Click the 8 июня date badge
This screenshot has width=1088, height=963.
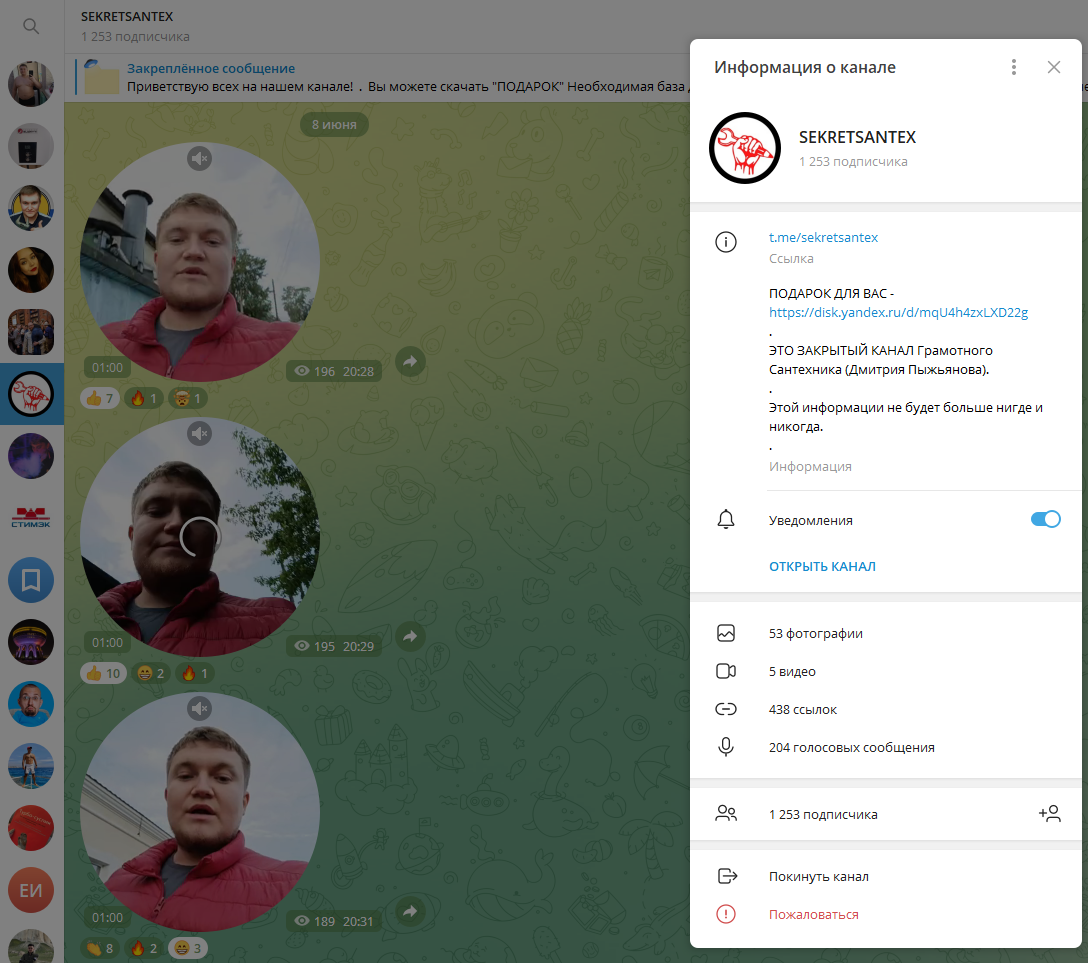(x=334, y=125)
